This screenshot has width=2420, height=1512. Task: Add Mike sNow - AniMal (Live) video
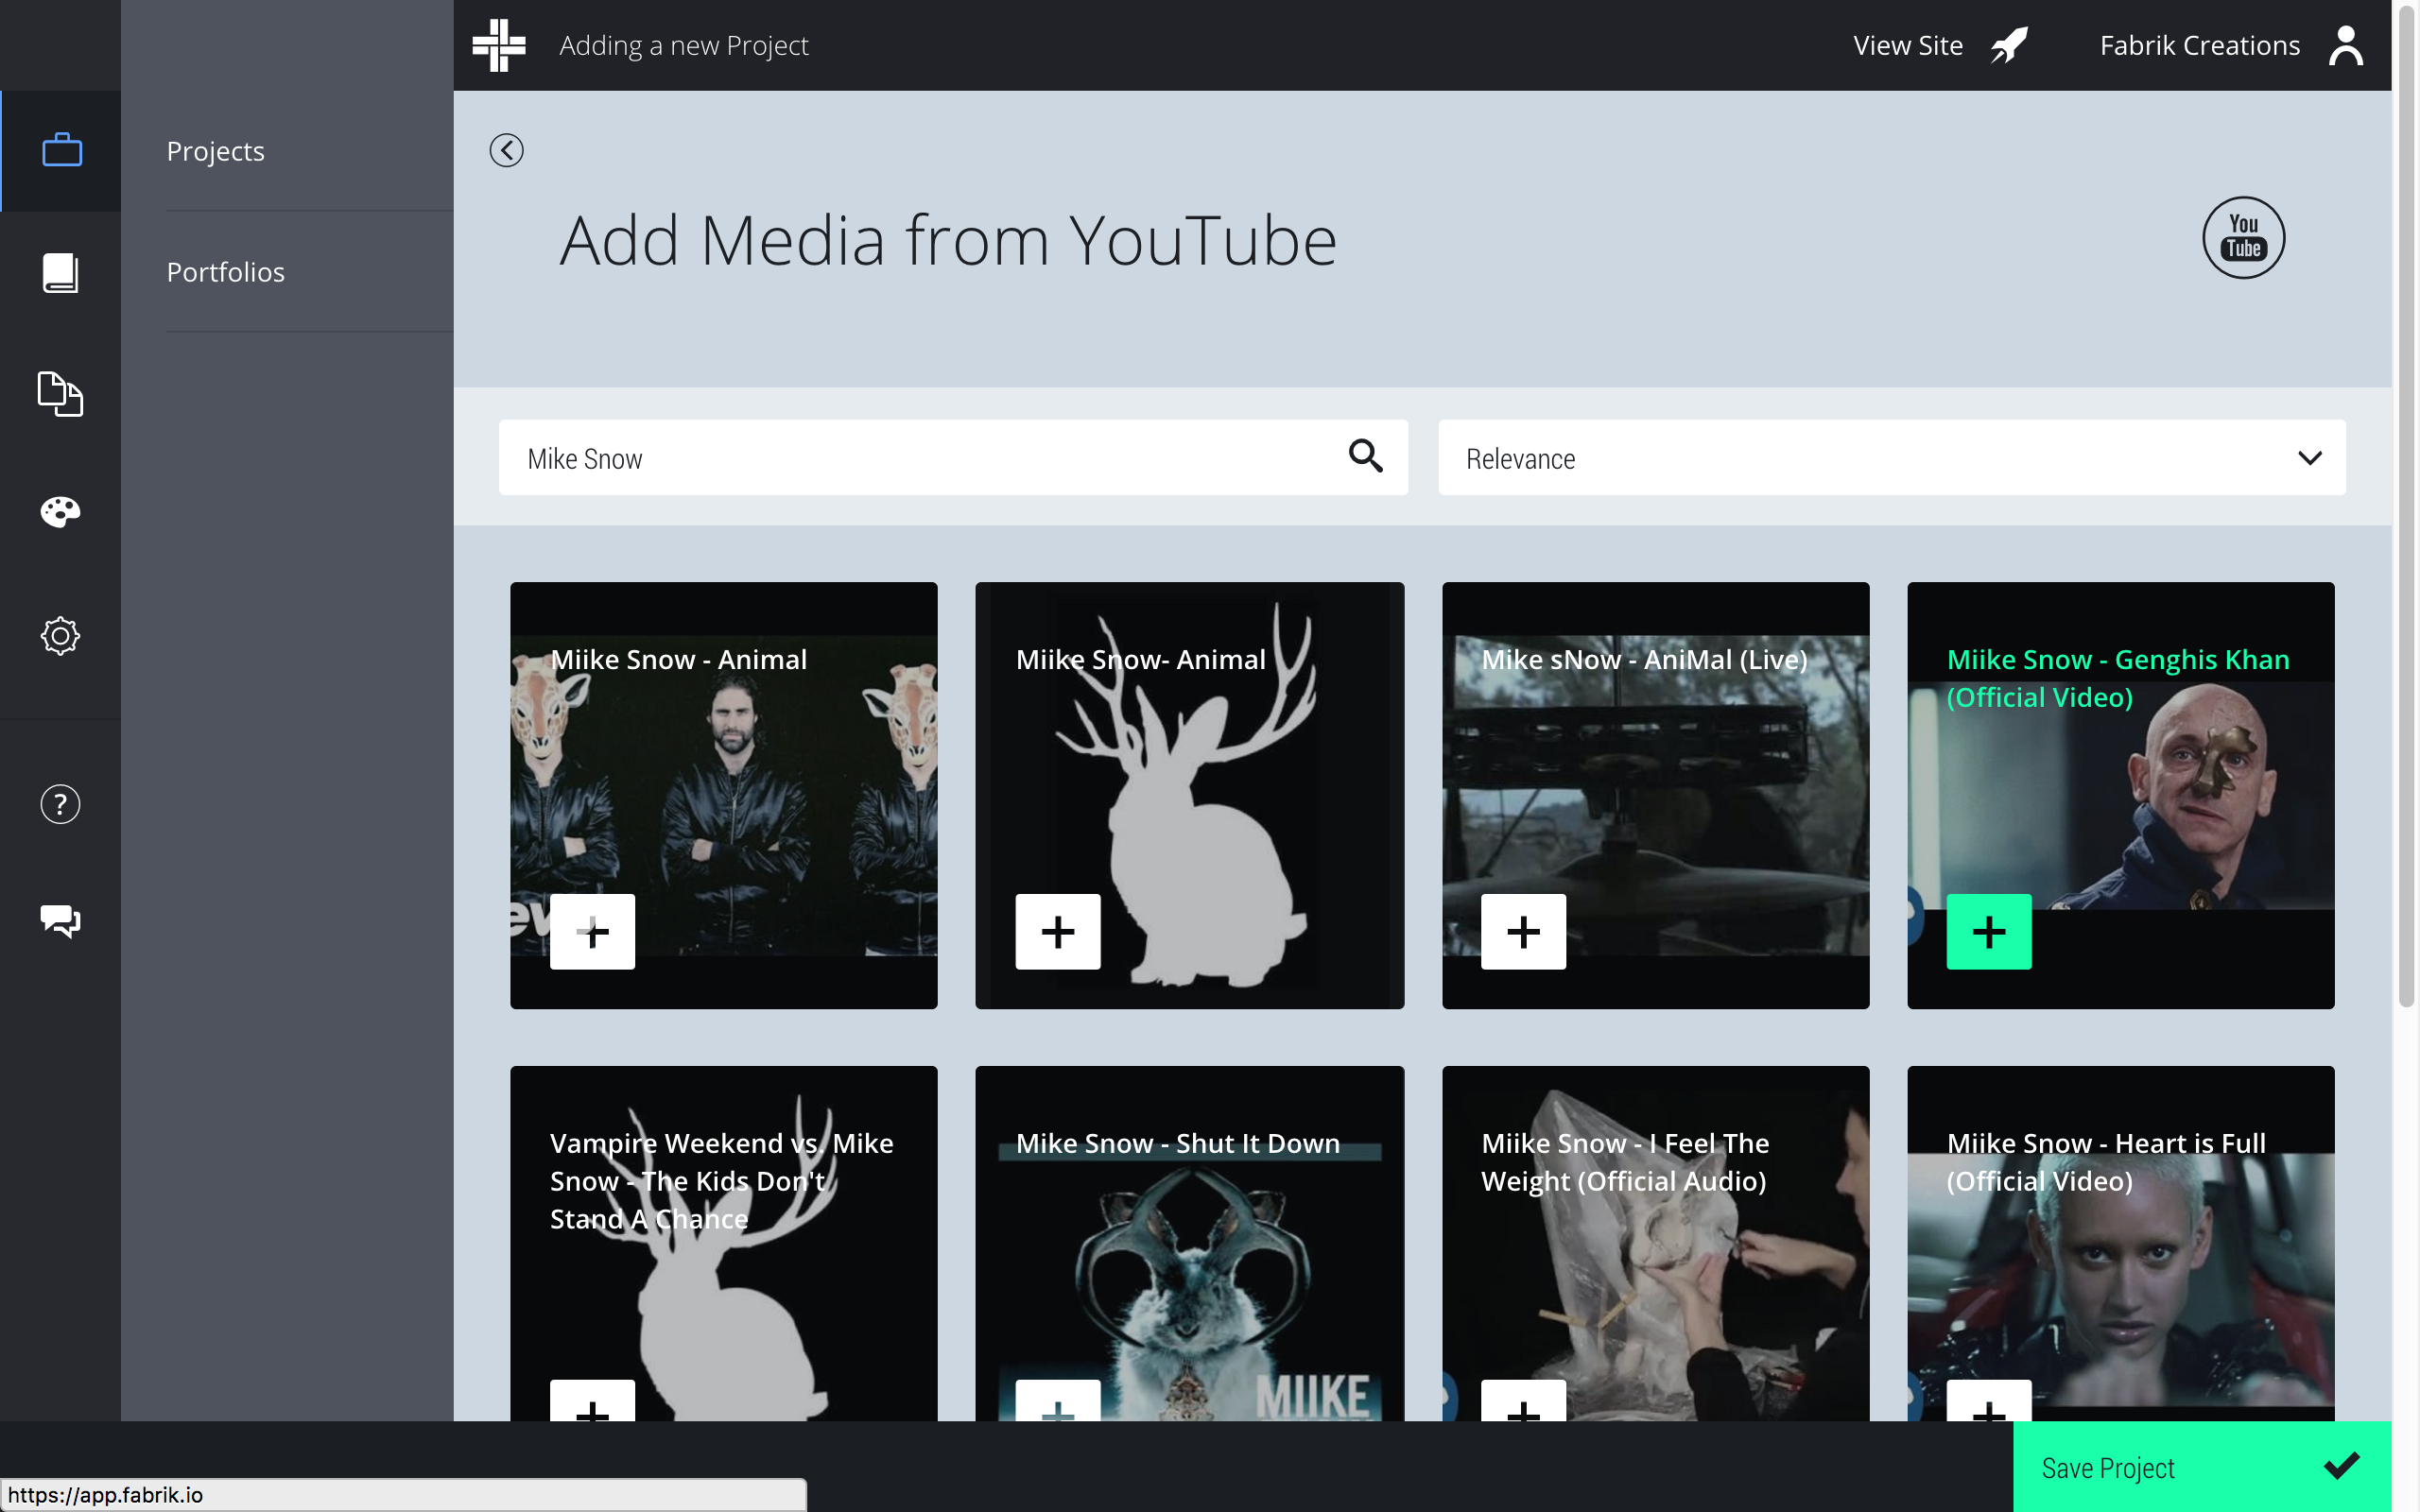click(1522, 931)
